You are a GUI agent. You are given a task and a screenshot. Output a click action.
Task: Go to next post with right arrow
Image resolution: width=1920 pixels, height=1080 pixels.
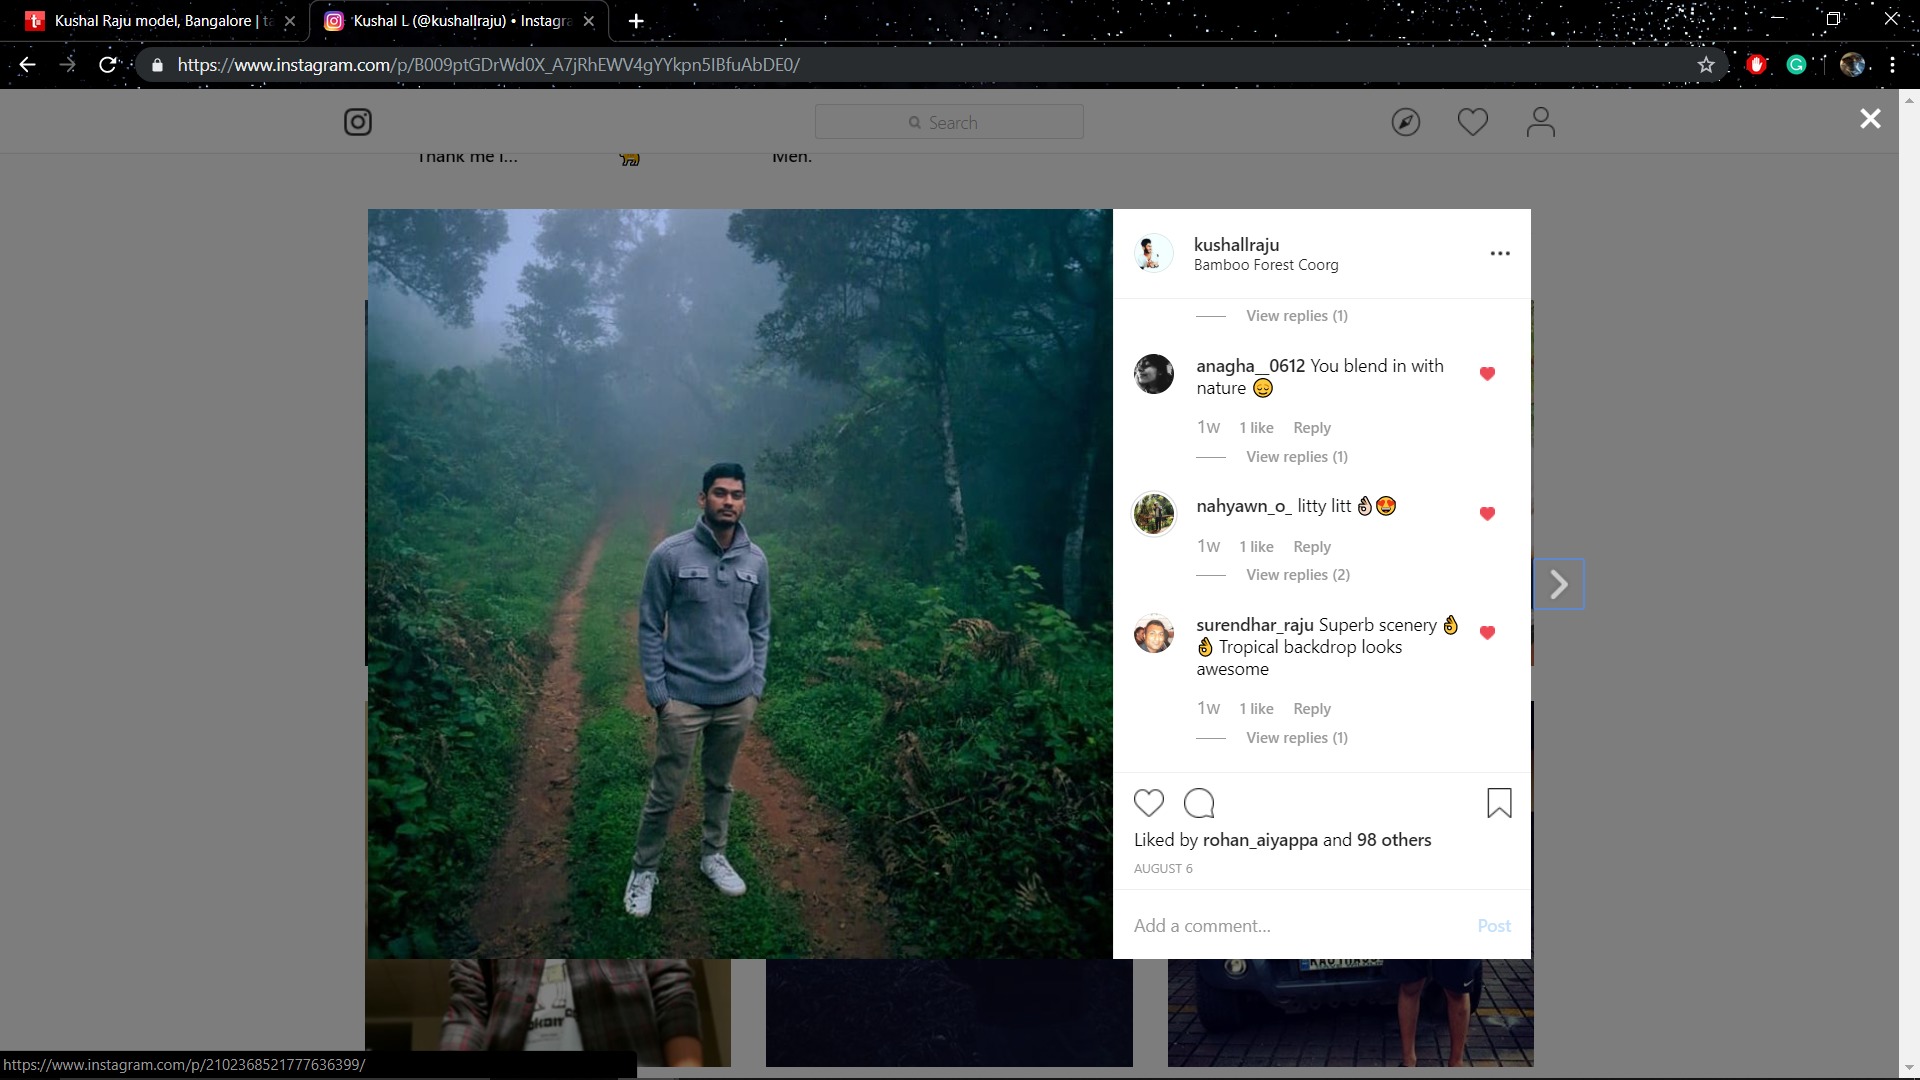click(x=1558, y=584)
